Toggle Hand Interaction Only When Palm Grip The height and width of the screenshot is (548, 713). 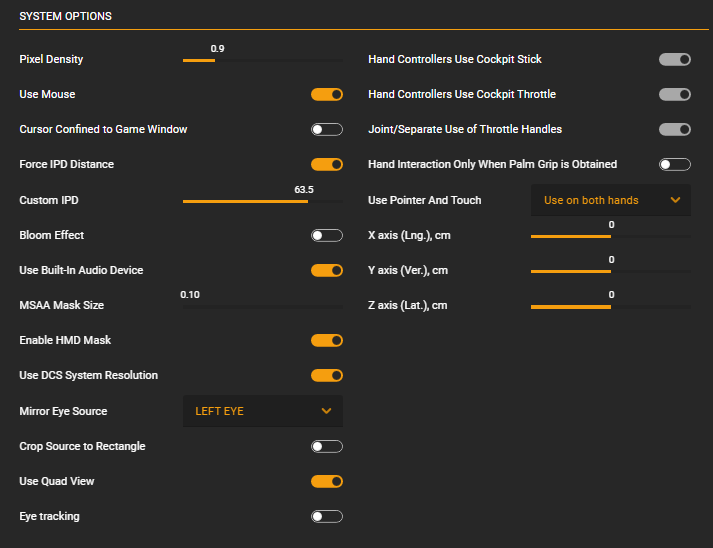click(x=675, y=164)
